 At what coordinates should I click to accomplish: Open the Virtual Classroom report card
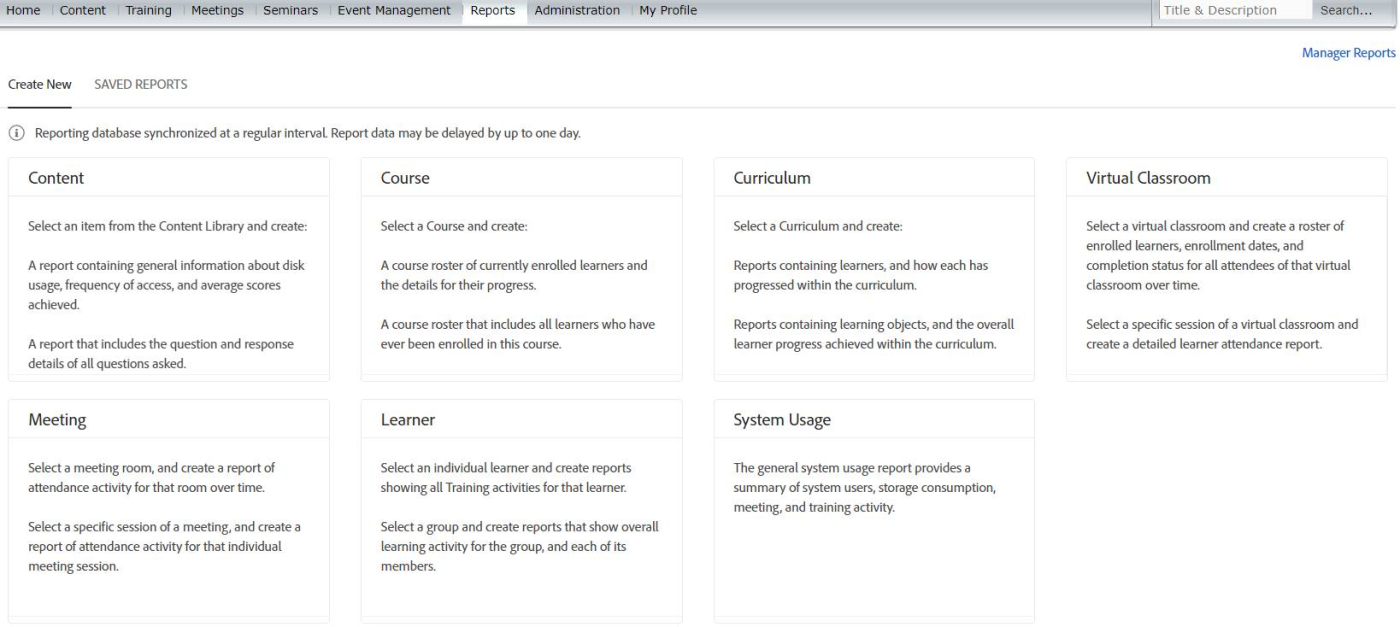[x=1226, y=268]
